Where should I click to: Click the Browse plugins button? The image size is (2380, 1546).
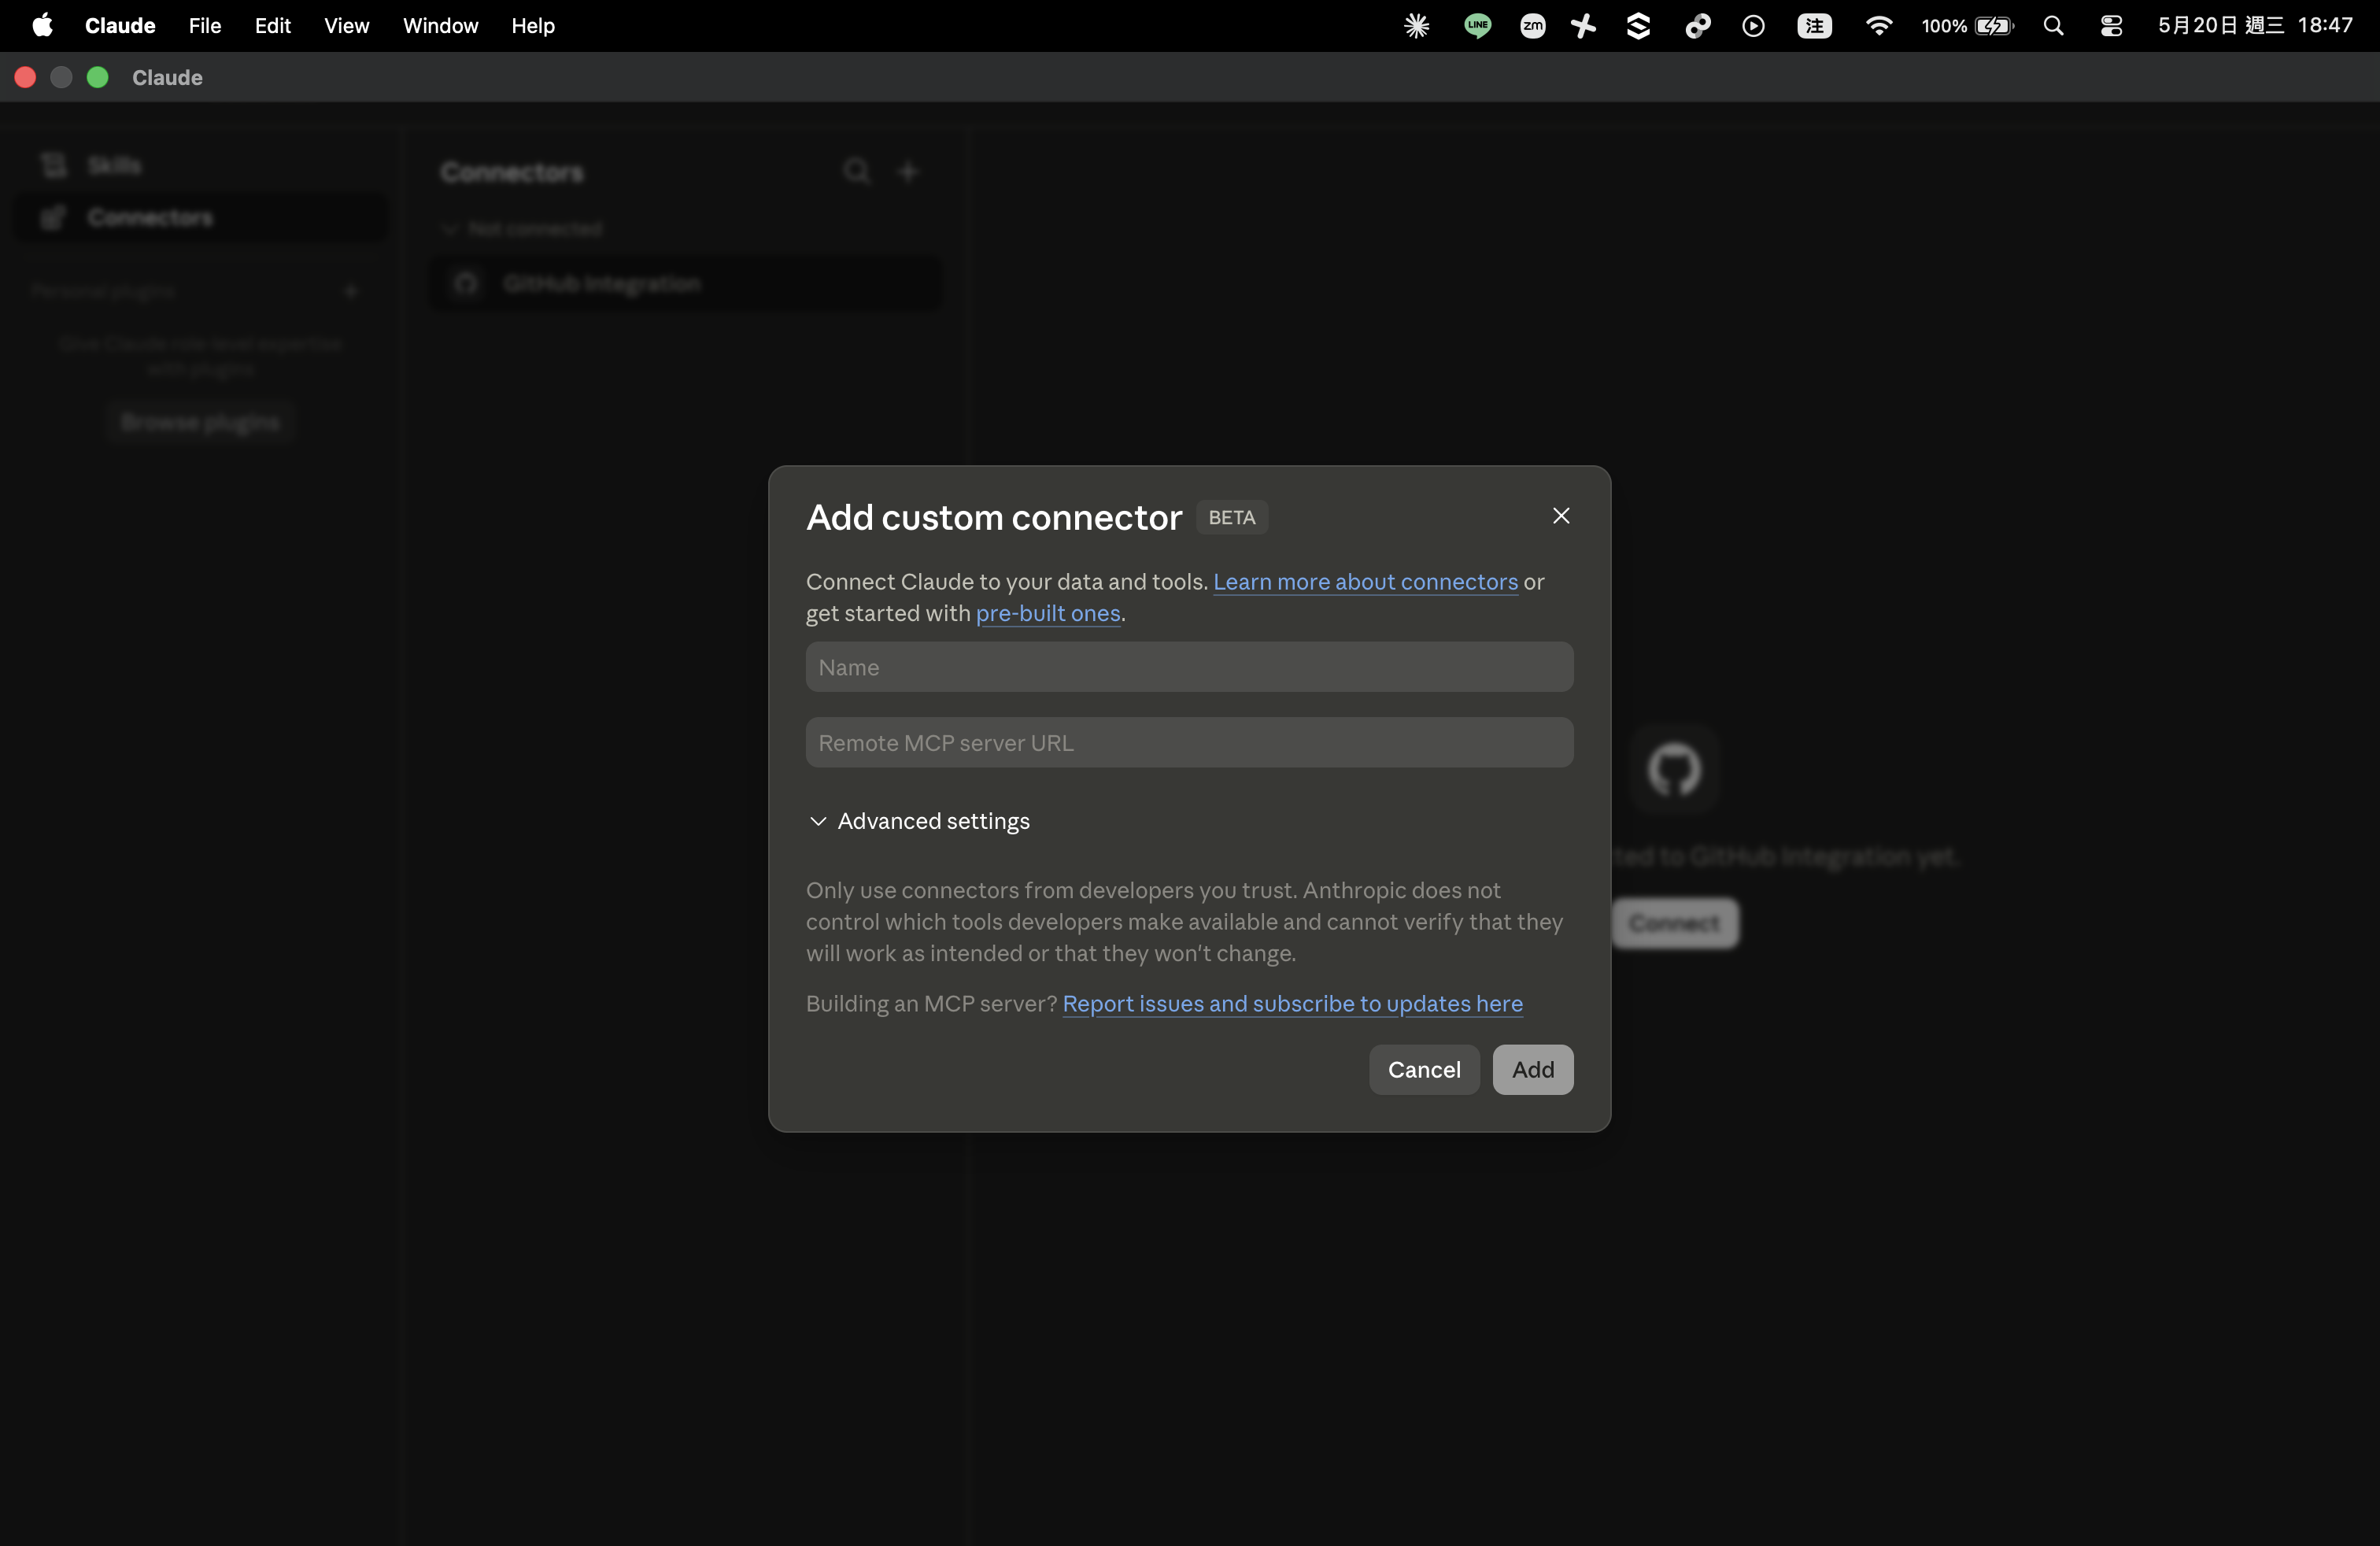point(200,422)
